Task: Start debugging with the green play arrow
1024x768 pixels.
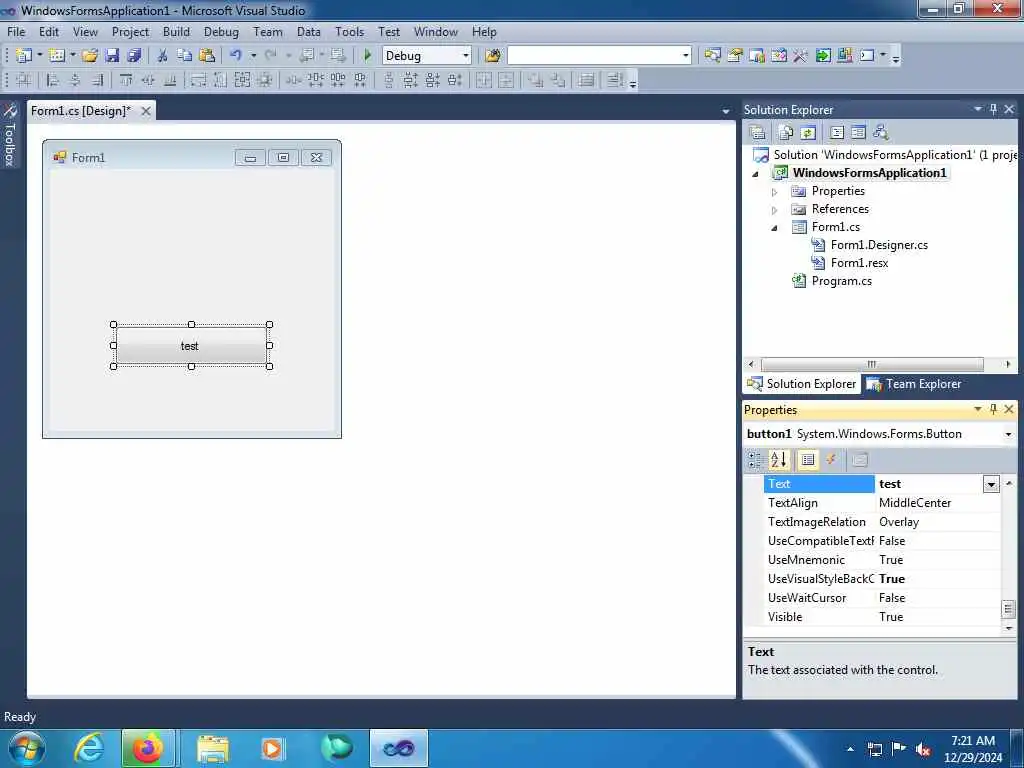Action: [x=368, y=56]
